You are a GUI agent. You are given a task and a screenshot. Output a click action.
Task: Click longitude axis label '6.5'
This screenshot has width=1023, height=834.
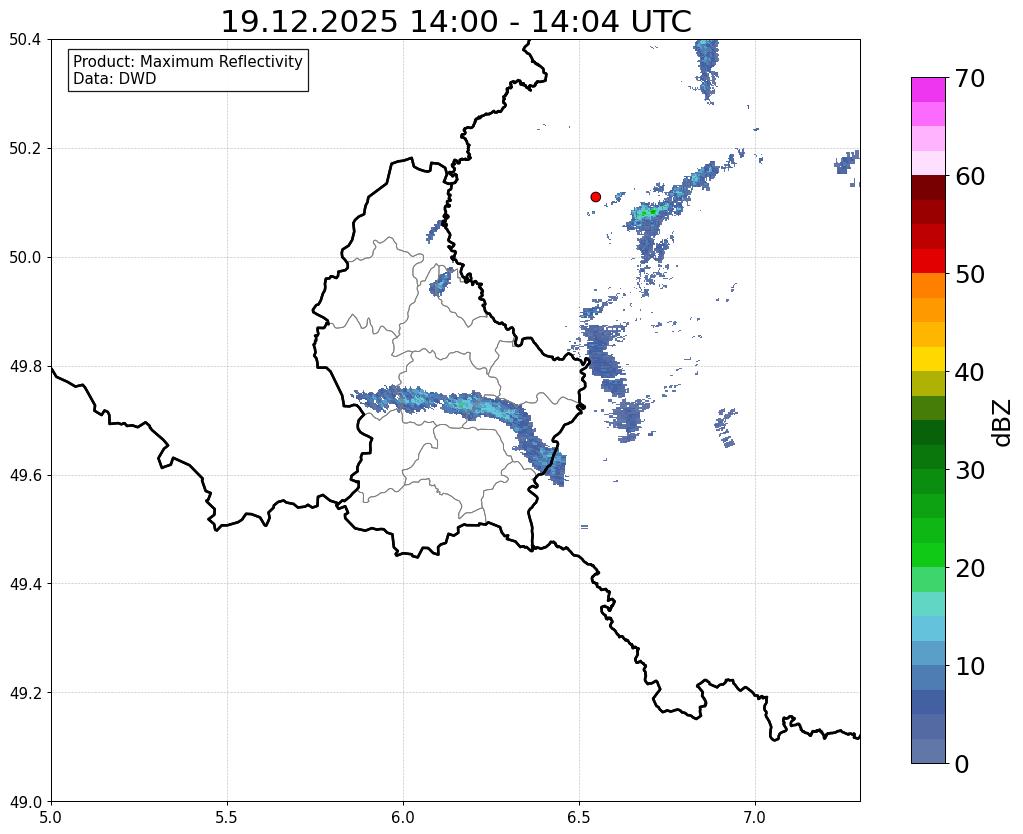coord(579,818)
